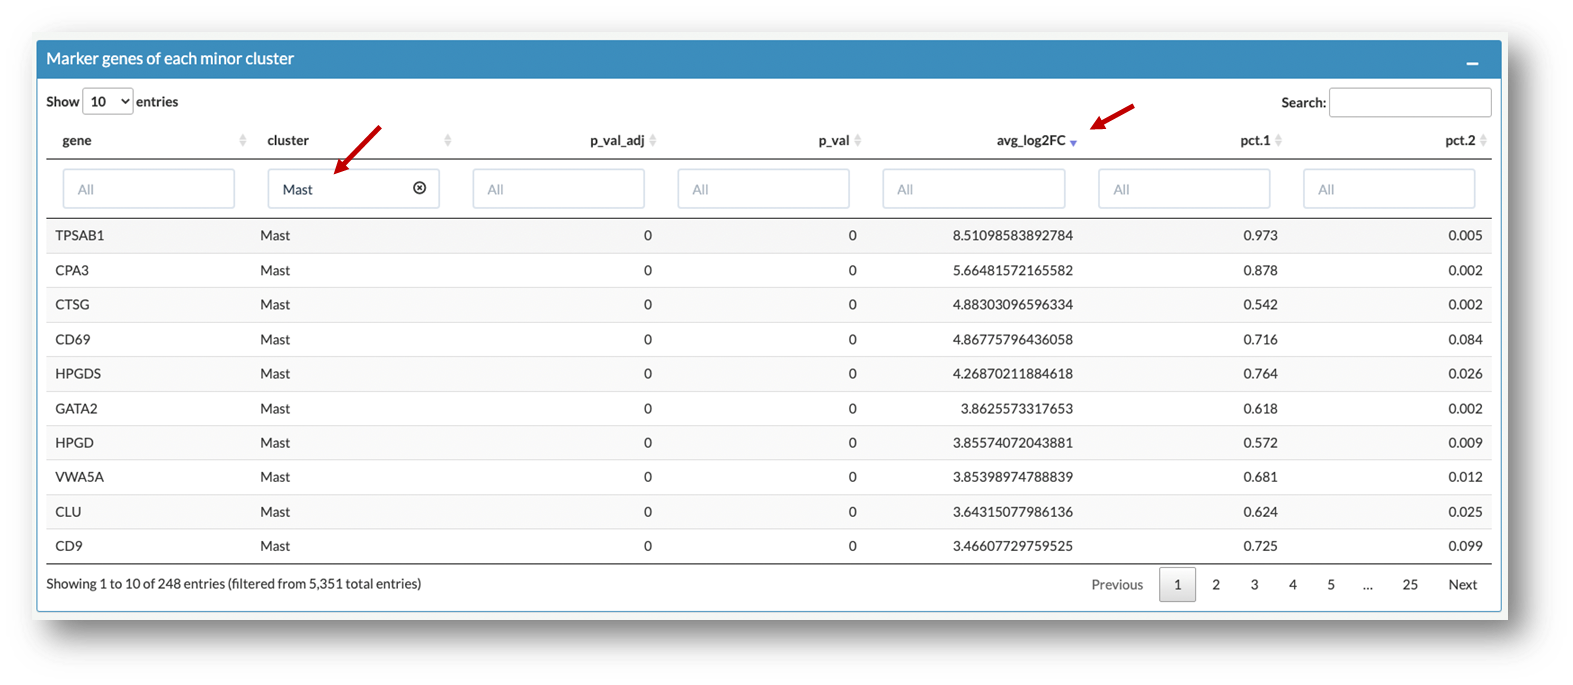Click the Previous page button
The width and height of the screenshot is (1573, 685).
coord(1117,585)
